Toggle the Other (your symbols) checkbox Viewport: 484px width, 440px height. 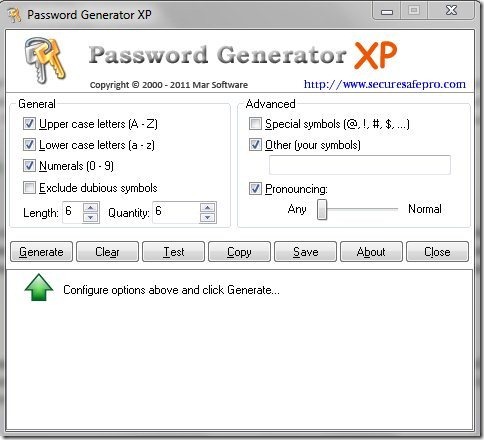(x=255, y=145)
